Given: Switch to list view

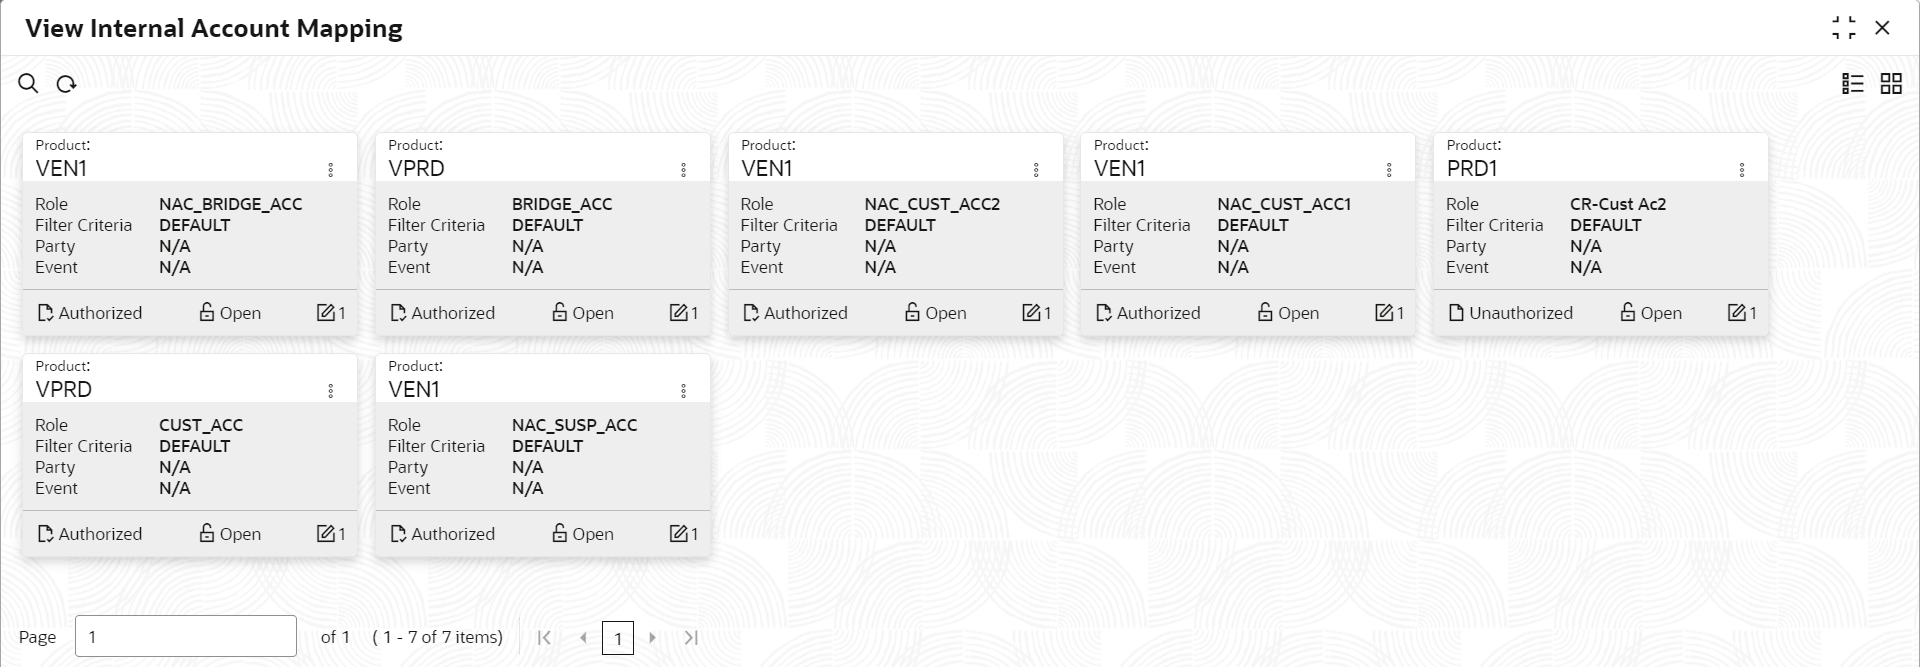Looking at the screenshot, I should 1853,84.
